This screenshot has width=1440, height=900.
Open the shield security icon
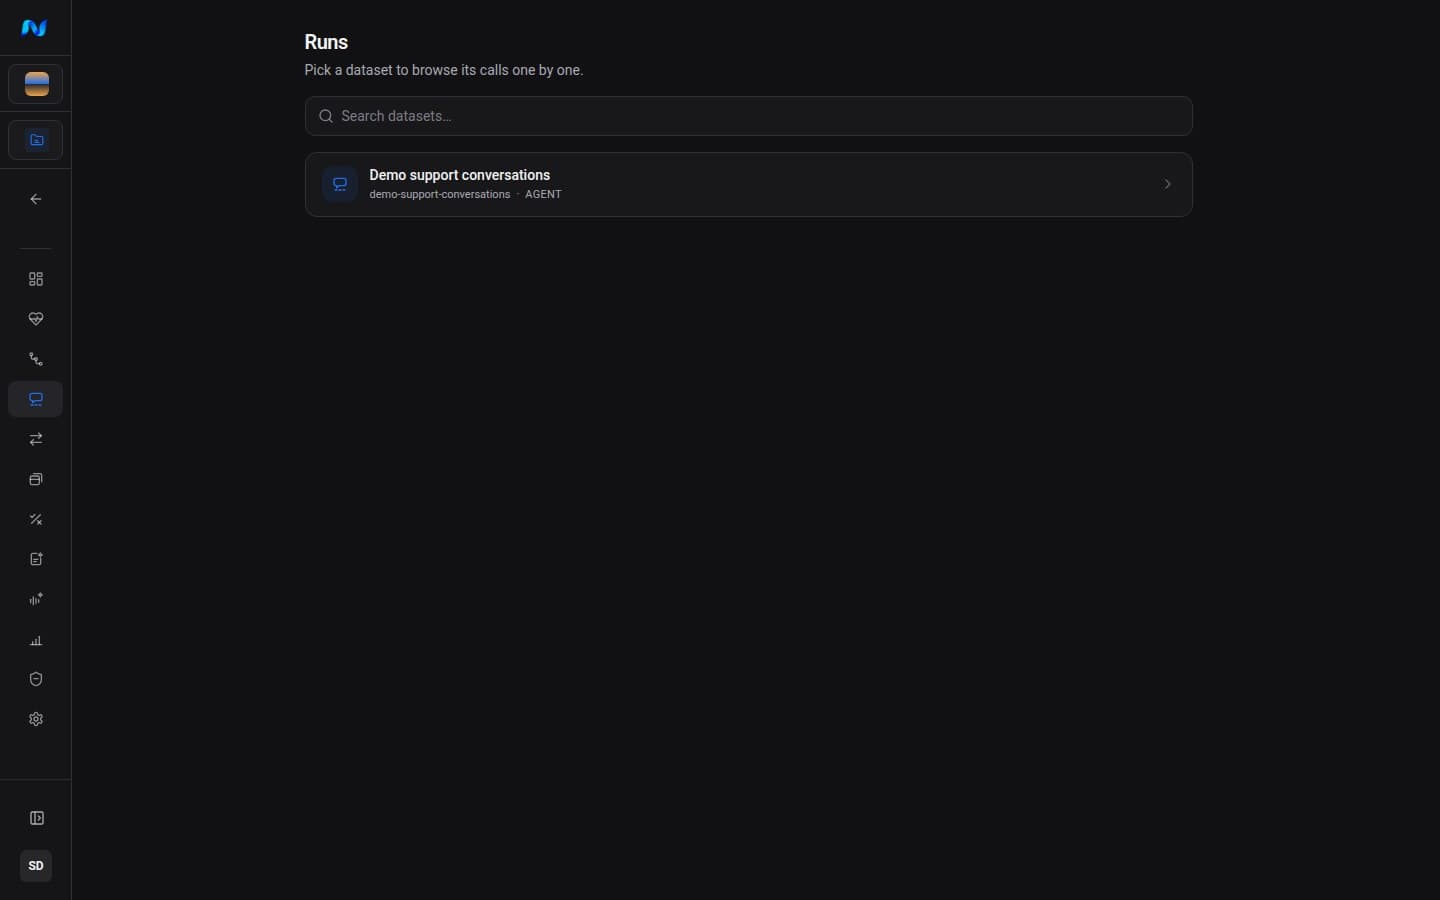pos(36,679)
